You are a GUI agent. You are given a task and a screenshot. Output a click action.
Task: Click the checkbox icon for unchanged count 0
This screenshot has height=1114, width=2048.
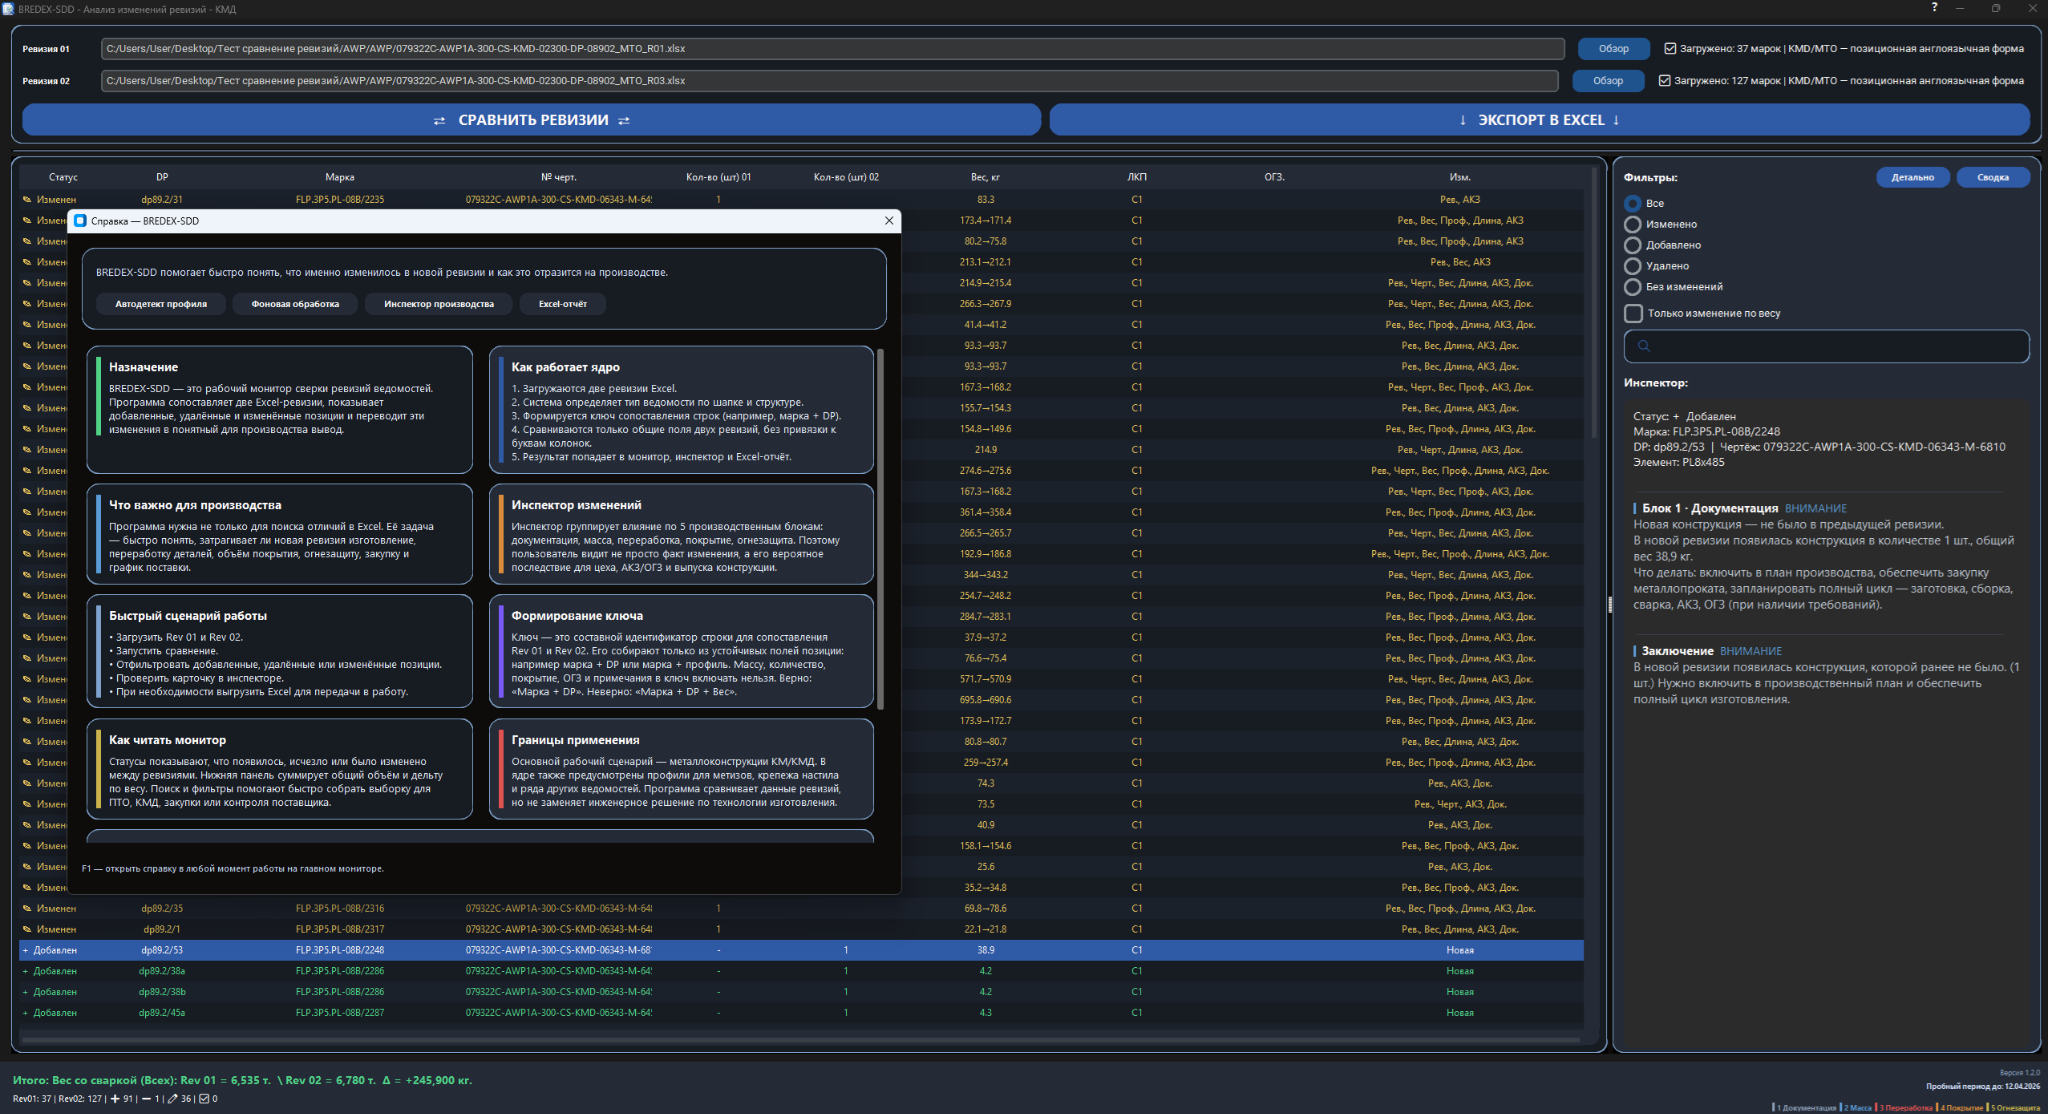click(x=204, y=1099)
